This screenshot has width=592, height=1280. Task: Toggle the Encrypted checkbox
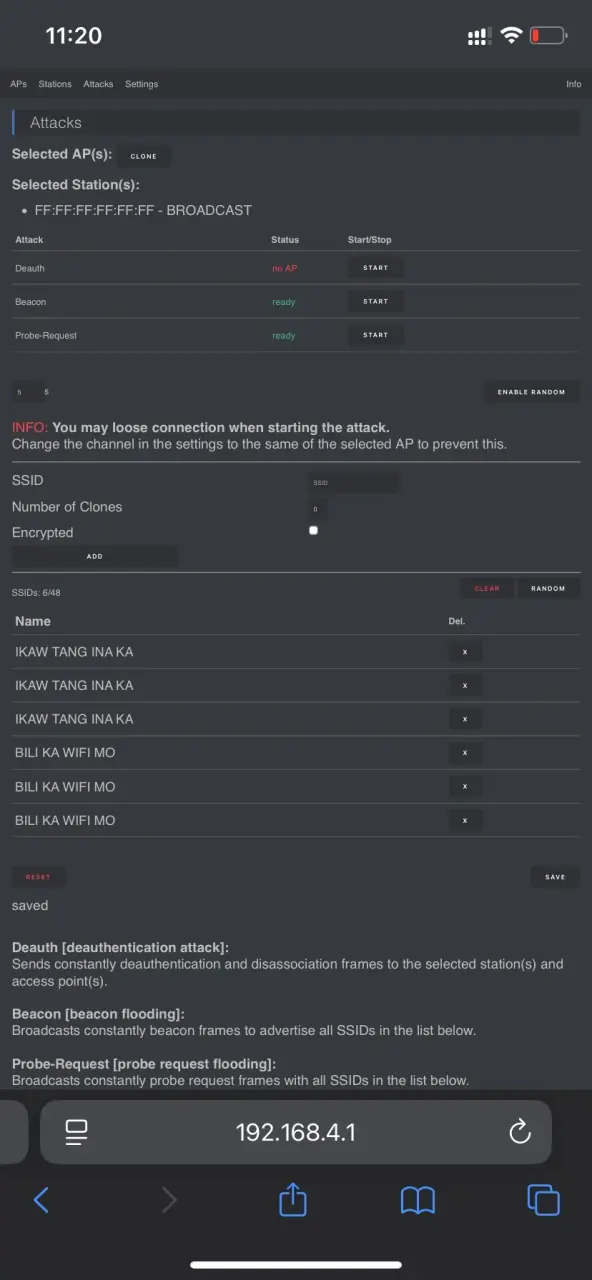coord(313,531)
